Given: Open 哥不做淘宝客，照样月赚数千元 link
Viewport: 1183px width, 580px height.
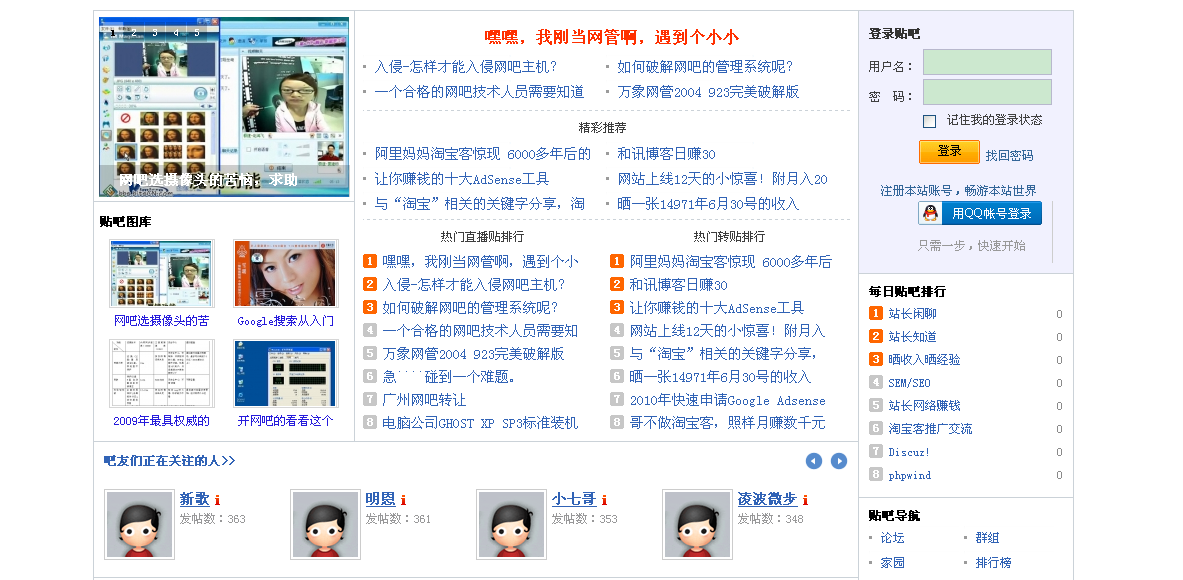Looking at the screenshot, I should click(x=727, y=423).
